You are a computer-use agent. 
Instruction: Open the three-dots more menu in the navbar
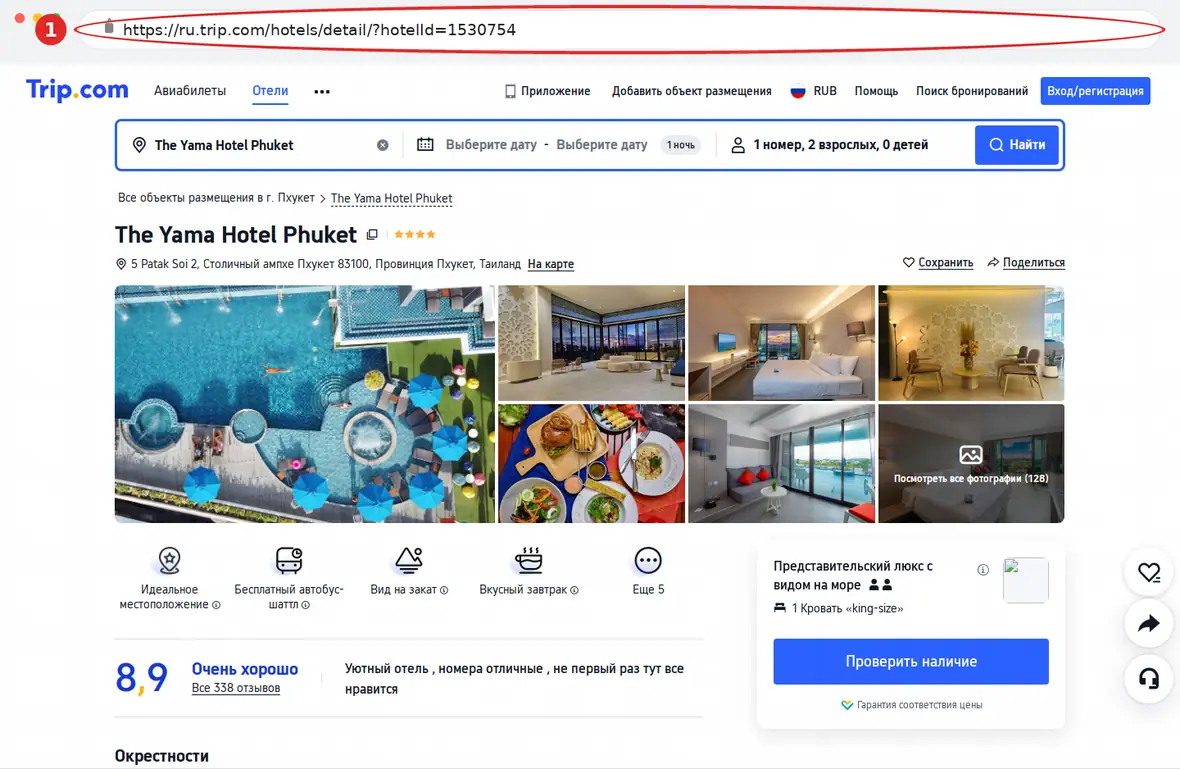click(x=322, y=91)
